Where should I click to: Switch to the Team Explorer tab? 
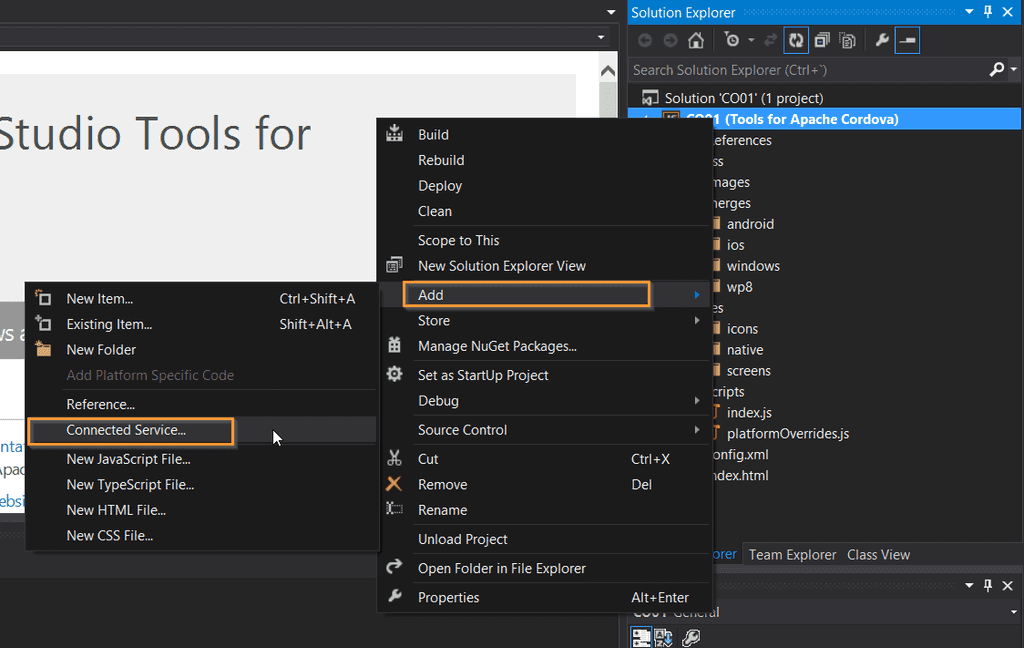[x=792, y=555]
